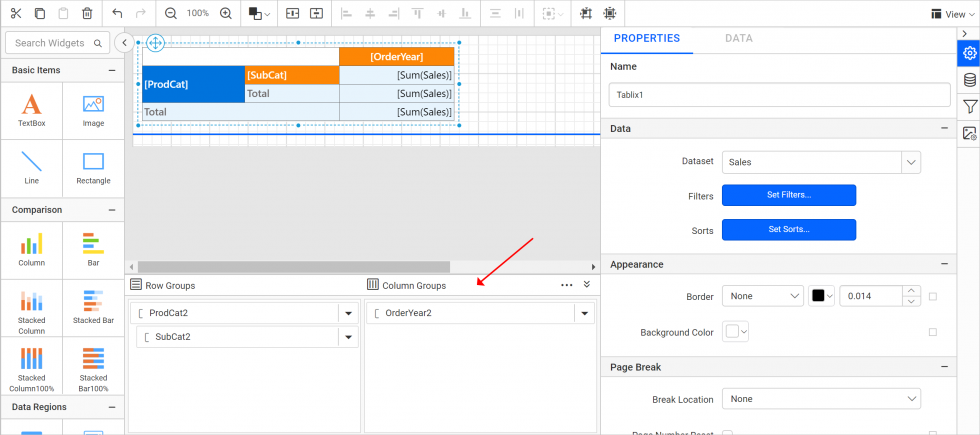Collapse the Data Regions section
Screen dimensions: 980x435
tap(112, 407)
